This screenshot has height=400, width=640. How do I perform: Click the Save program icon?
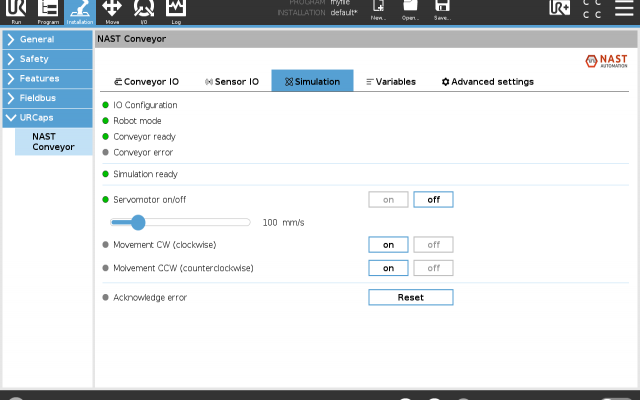pyautogui.click(x=442, y=11)
